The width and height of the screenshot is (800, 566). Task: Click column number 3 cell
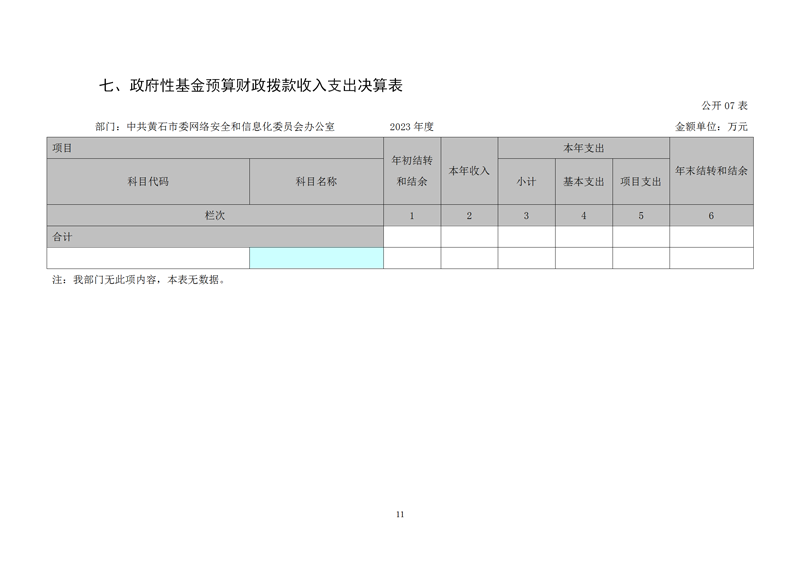(x=527, y=215)
